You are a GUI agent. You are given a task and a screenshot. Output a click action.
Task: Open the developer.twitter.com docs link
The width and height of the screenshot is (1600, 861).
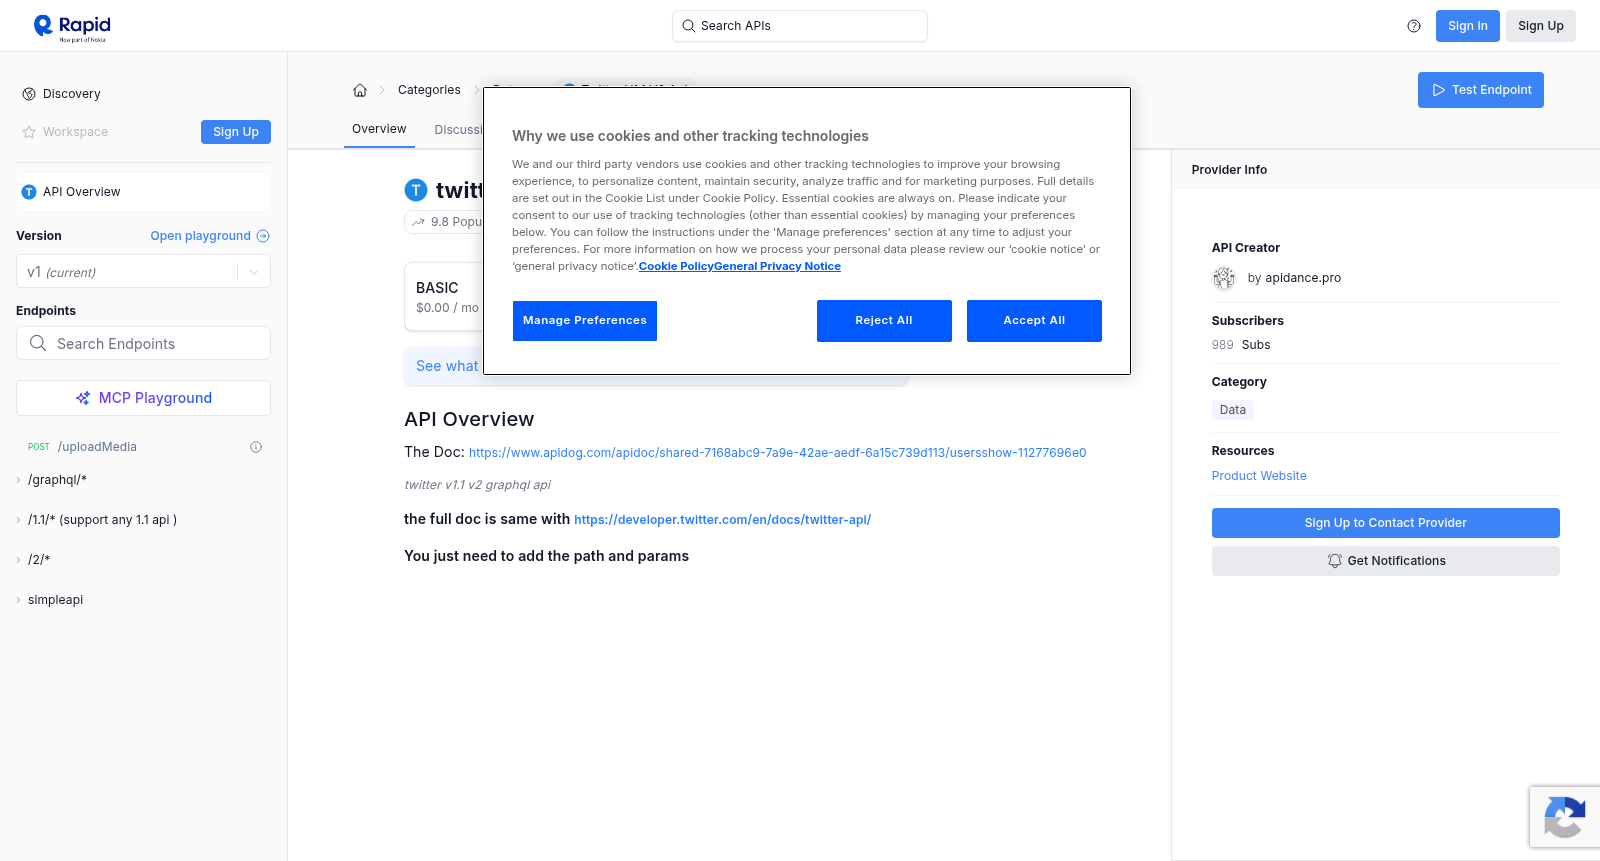tap(722, 520)
